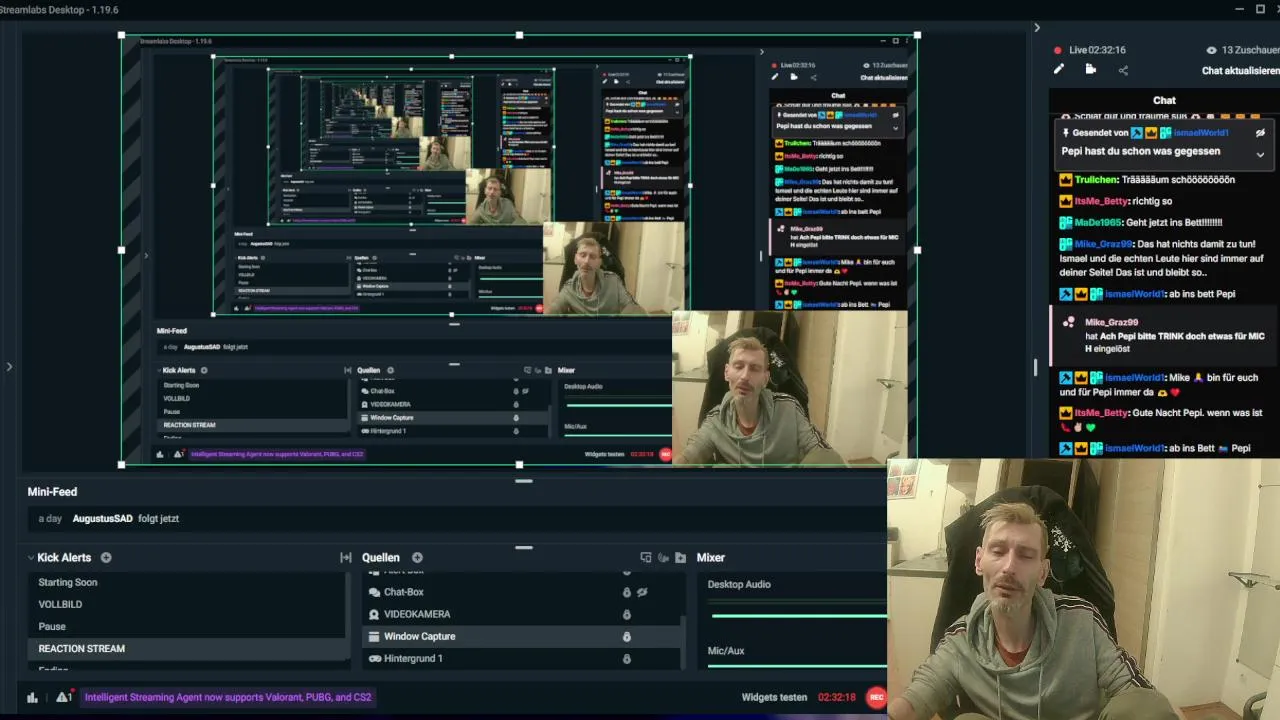The image size is (1280, 720).
Task: Click the Mini-Feed heading
Action: click(52, 492)
